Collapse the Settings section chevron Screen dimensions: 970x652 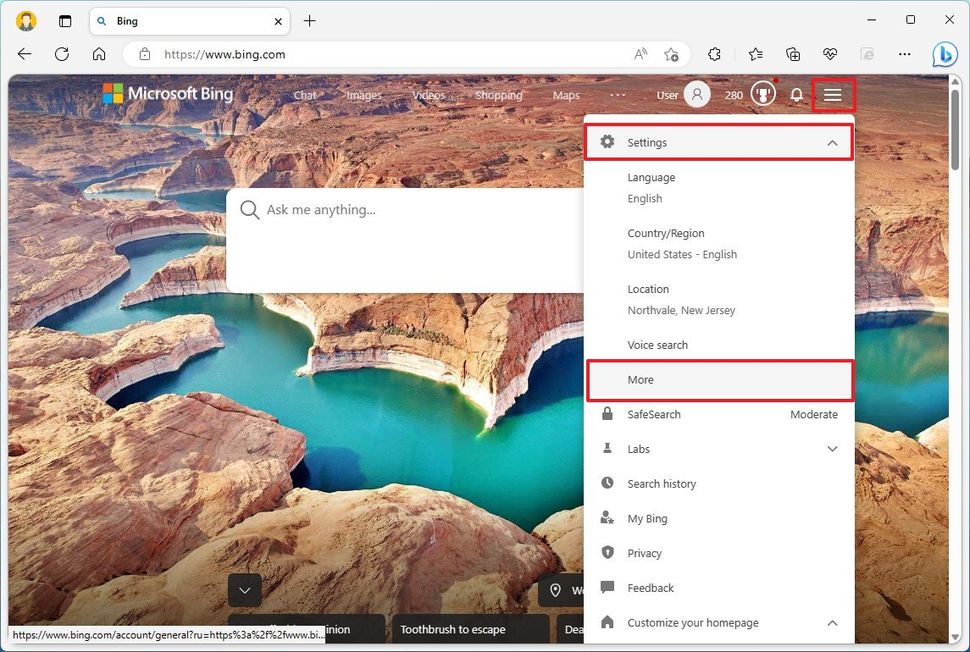(831, 142)
